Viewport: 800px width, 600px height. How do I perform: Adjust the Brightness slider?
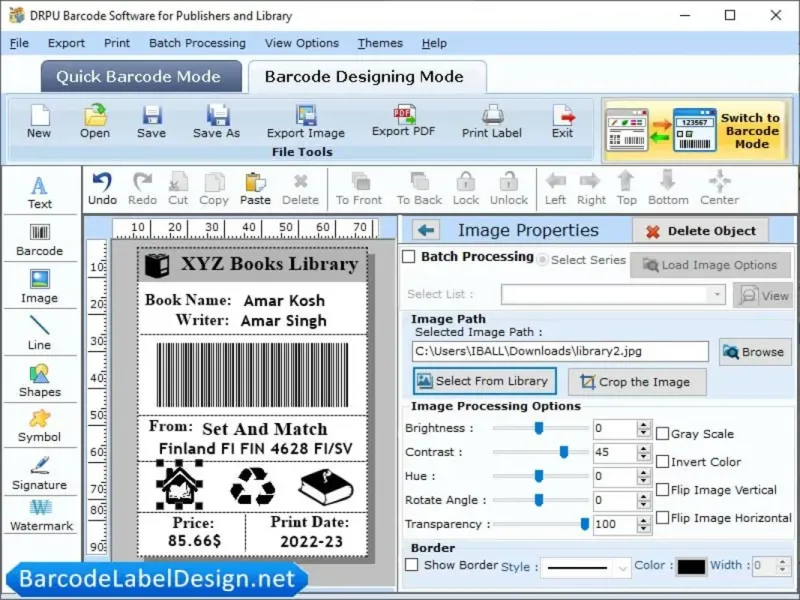tap(539, 428)
